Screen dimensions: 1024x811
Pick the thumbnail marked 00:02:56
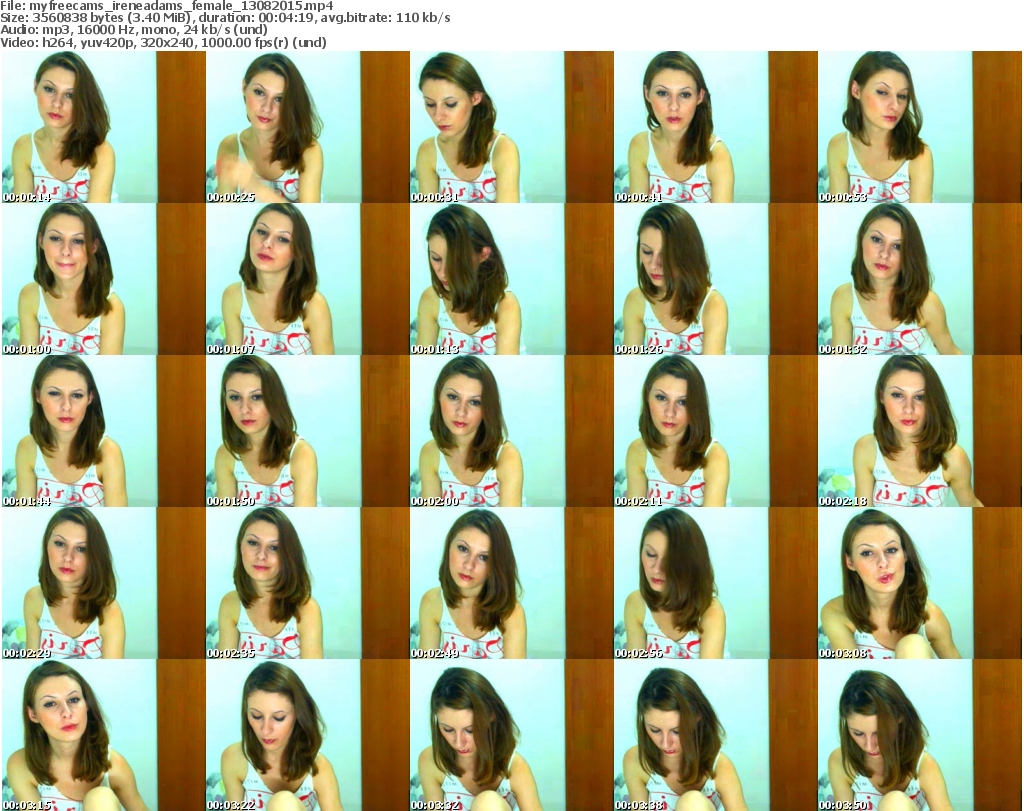pos(716,583)
